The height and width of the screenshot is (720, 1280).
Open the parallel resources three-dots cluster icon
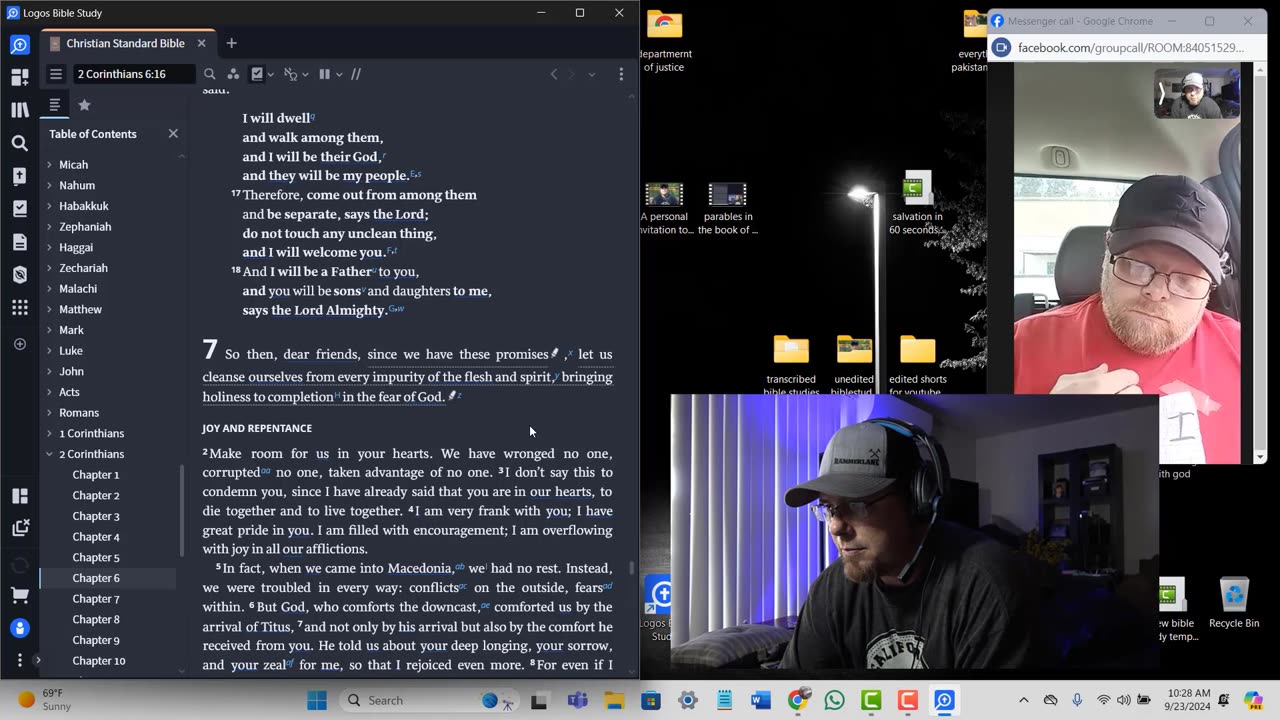click(x=233, y=74)
